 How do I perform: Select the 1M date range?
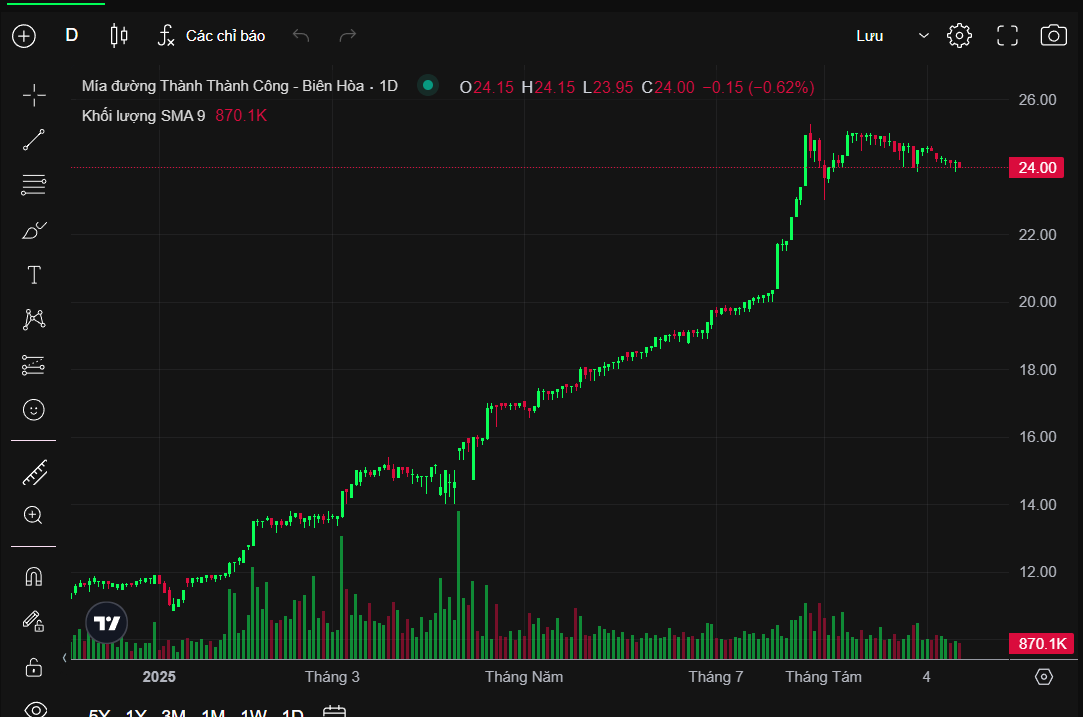pyautogui.click(x=213, y=712)
